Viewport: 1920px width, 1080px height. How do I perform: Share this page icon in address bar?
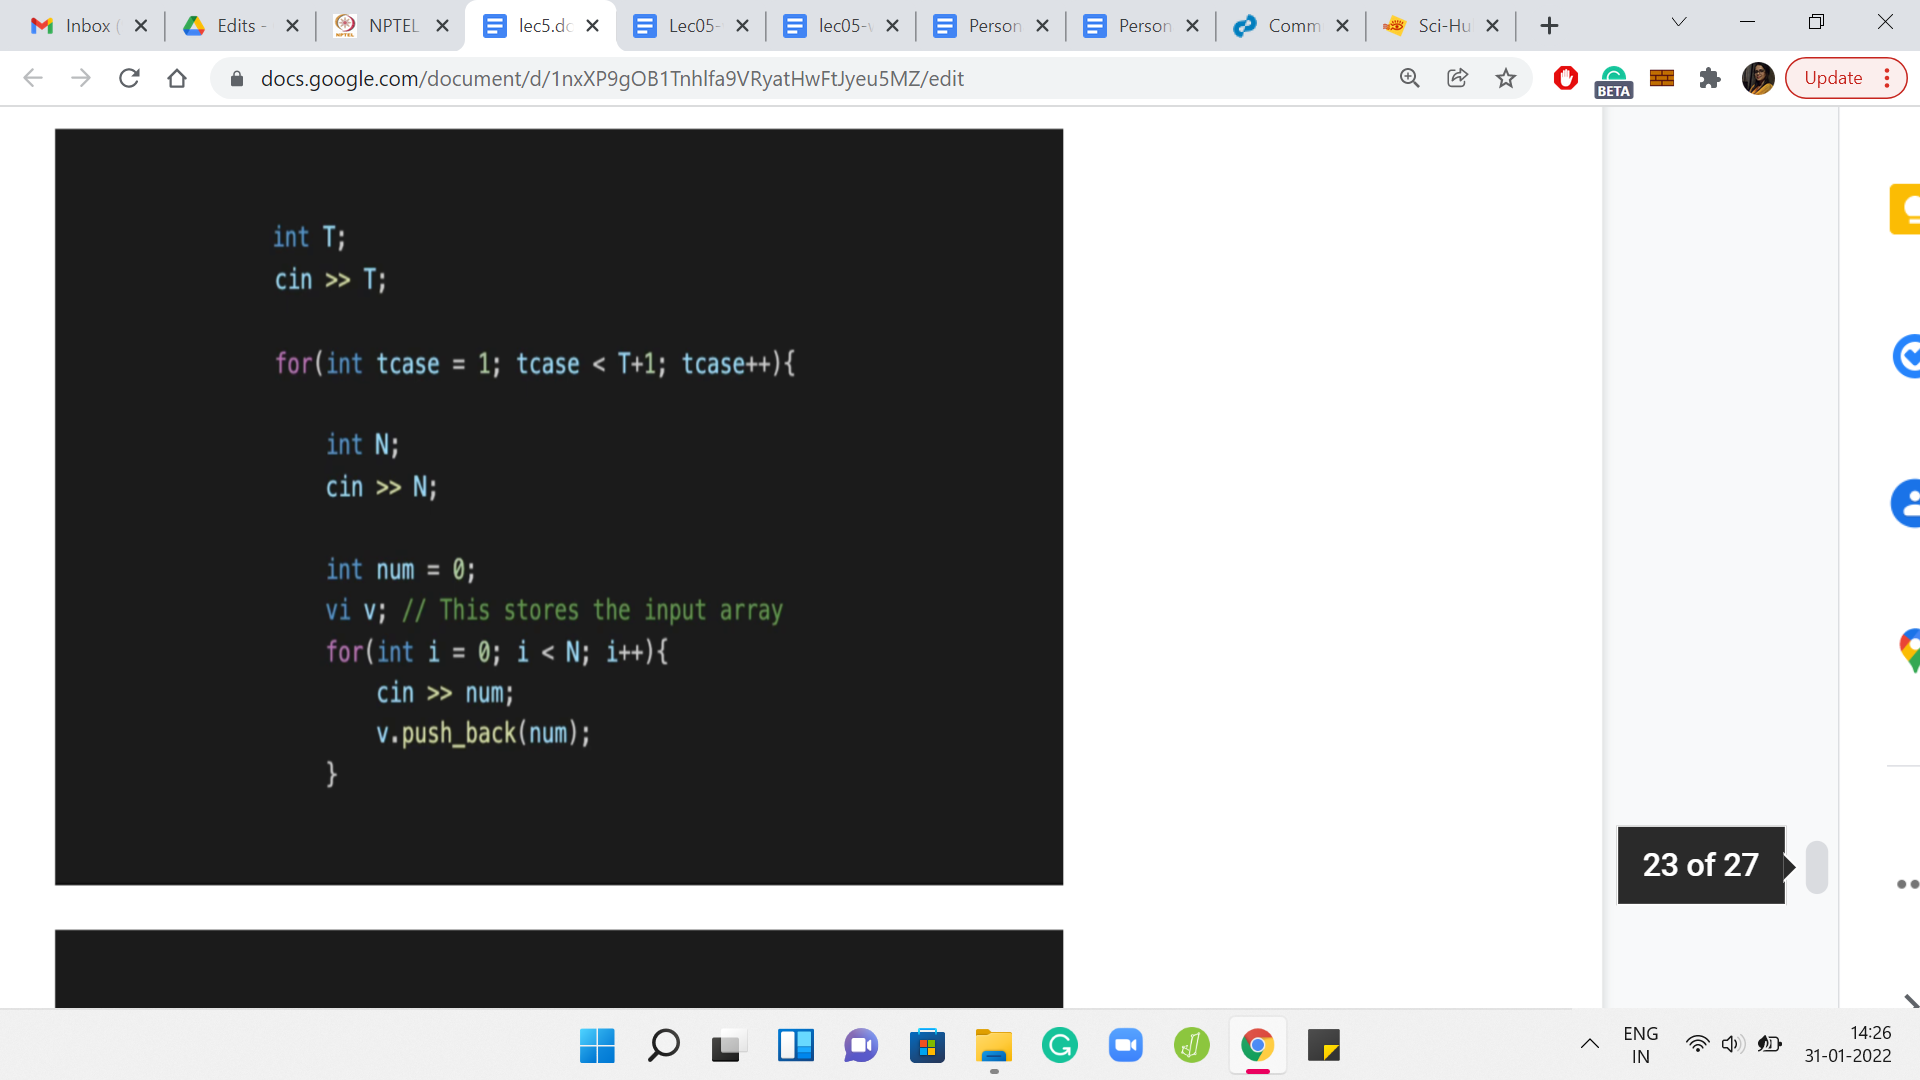coord(1458,78)
